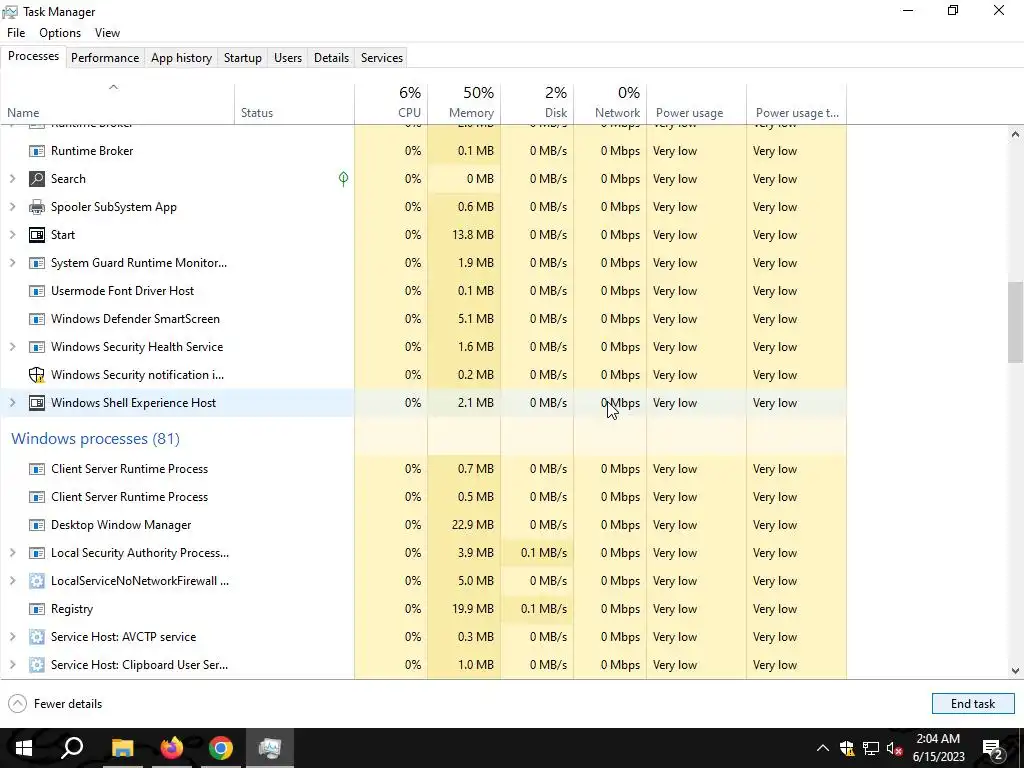This screenshot has width=1024, height=768.
Task: Switch to the Performance tab
Action: (105, 58)
